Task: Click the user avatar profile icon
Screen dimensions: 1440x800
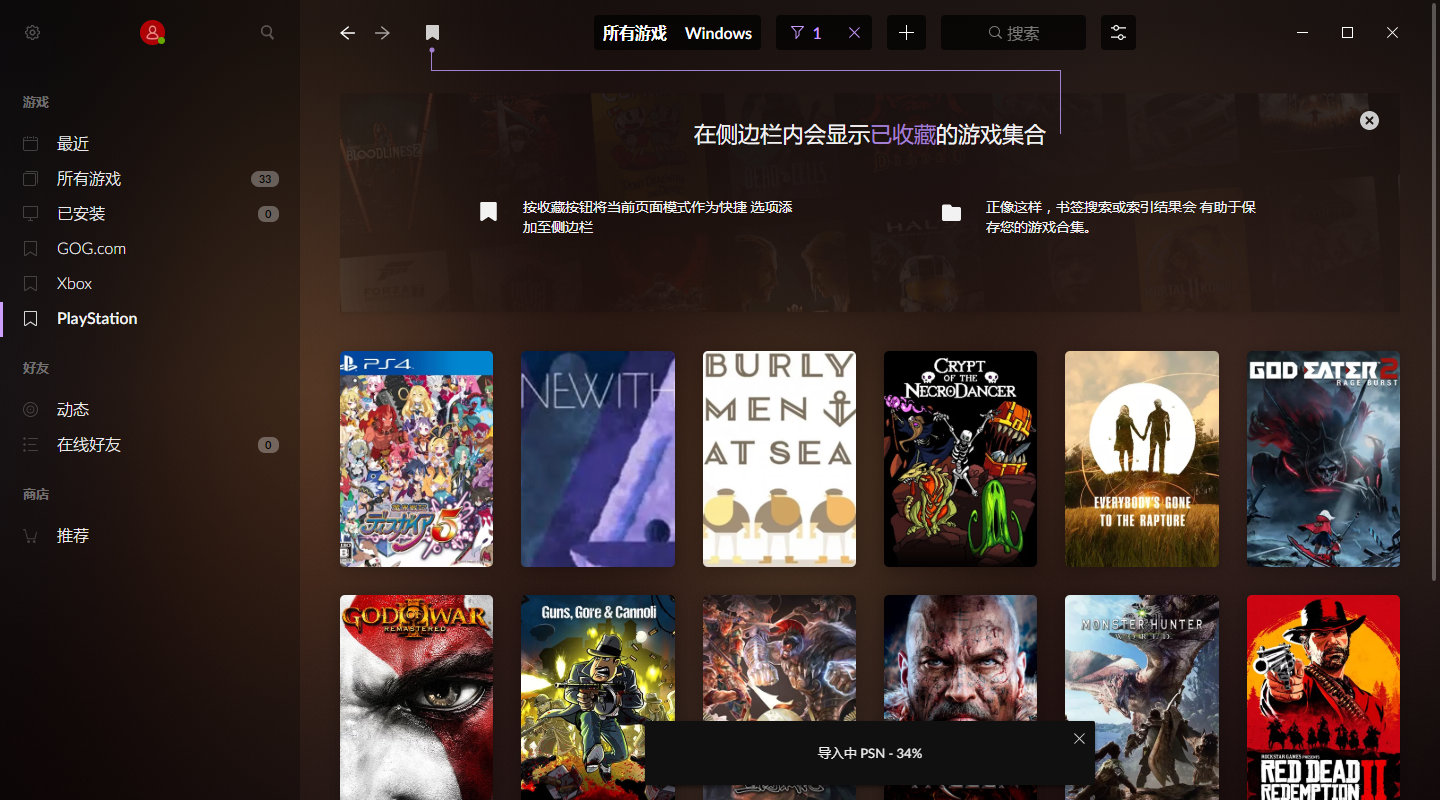Action: (x=152, y=32)
